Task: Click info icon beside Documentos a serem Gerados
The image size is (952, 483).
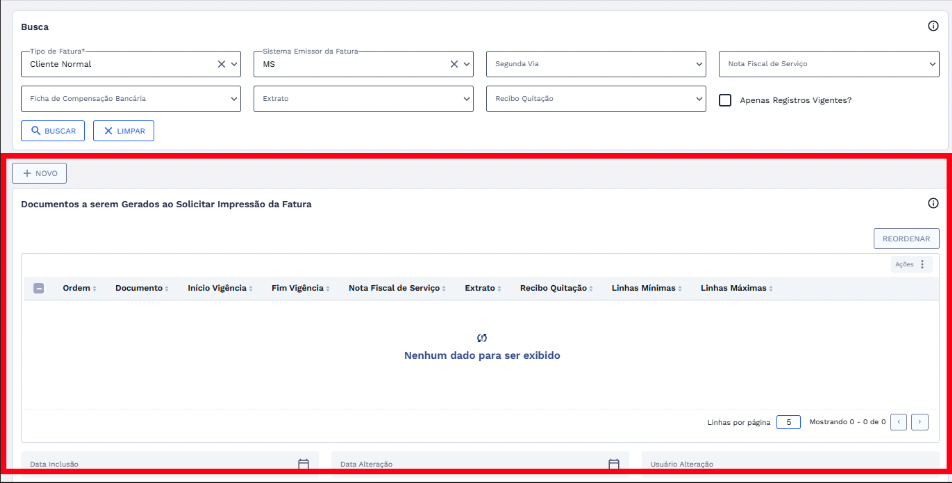Action: click(x=933, y=203)
